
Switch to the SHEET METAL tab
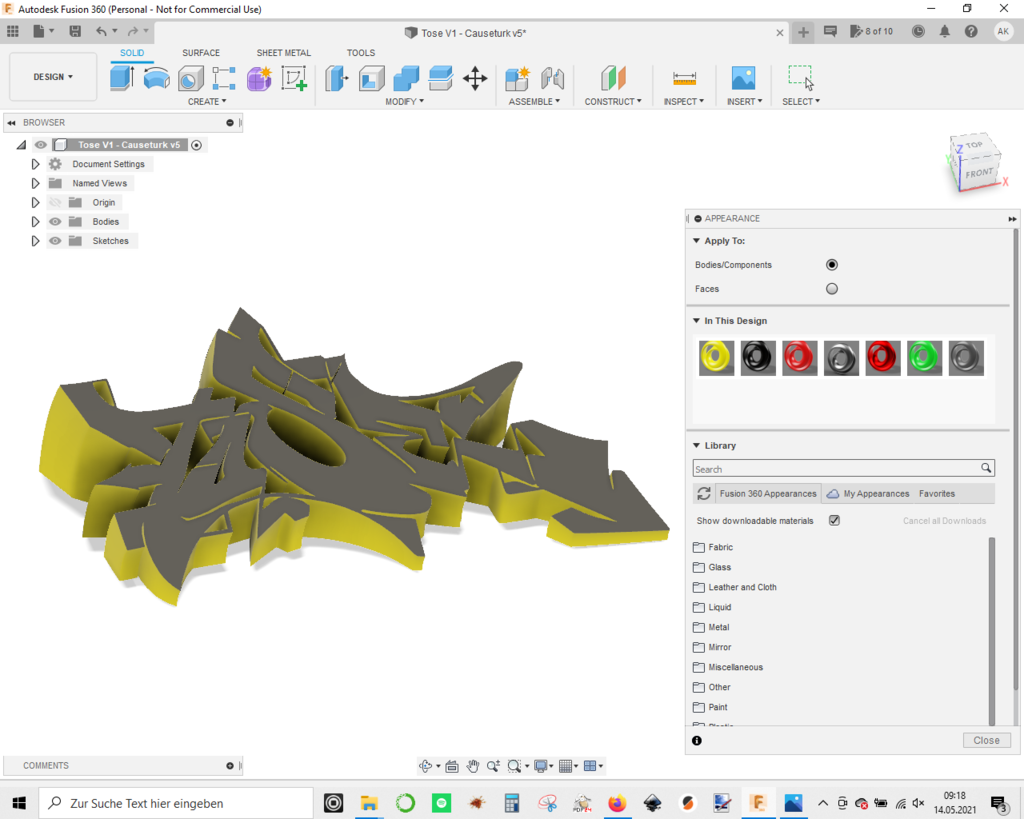pyautogui.click(x=283, y=53)
